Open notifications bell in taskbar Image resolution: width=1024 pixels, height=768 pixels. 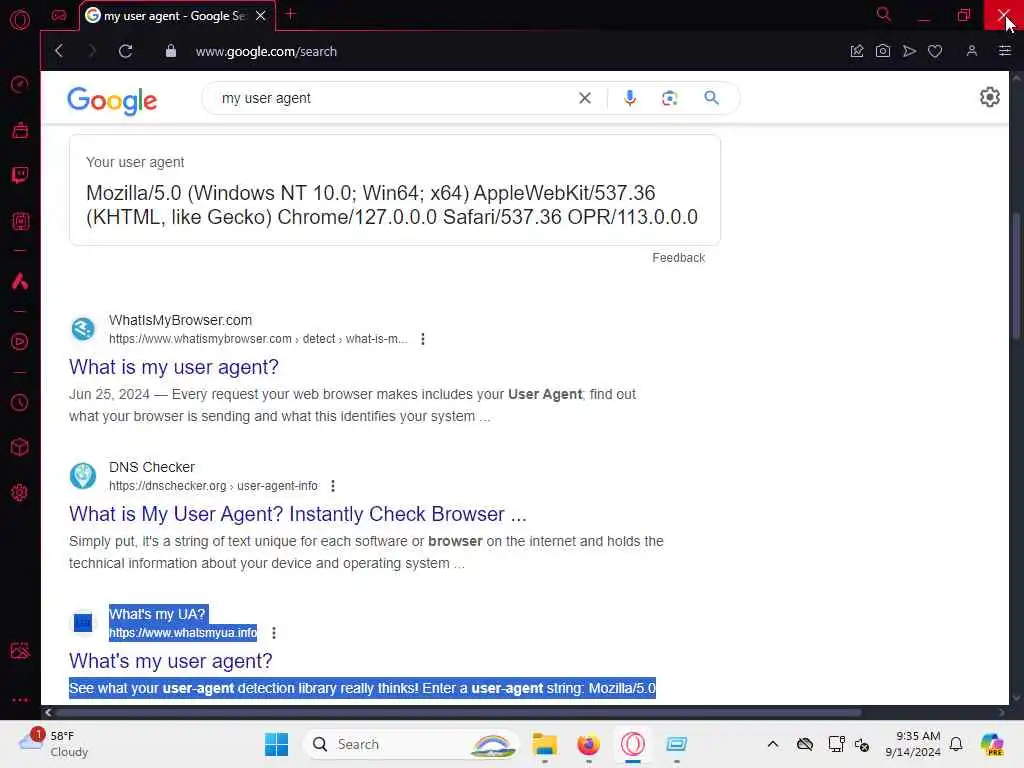[956, 744]
